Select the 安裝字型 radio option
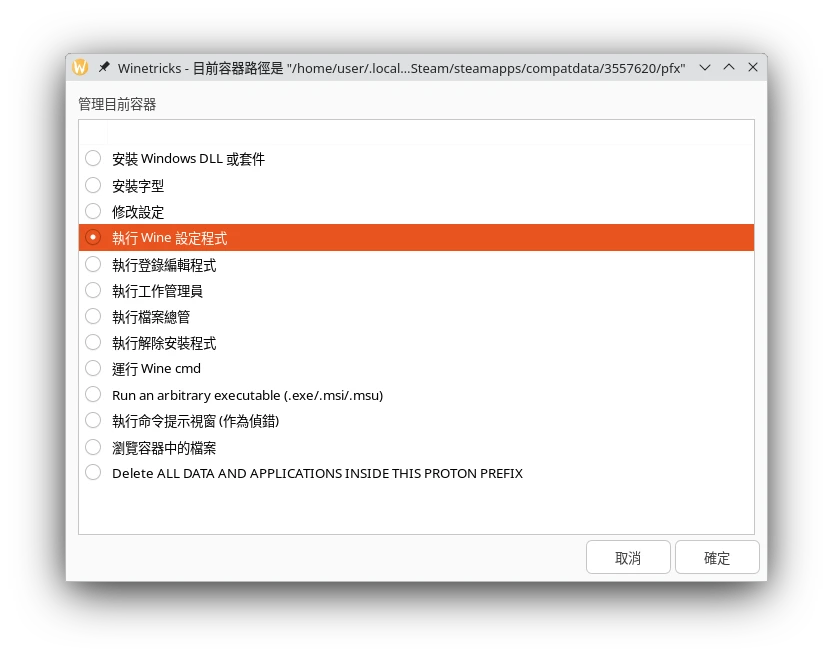833x659 pixels. pyautogui.click(x=93, y=185)
